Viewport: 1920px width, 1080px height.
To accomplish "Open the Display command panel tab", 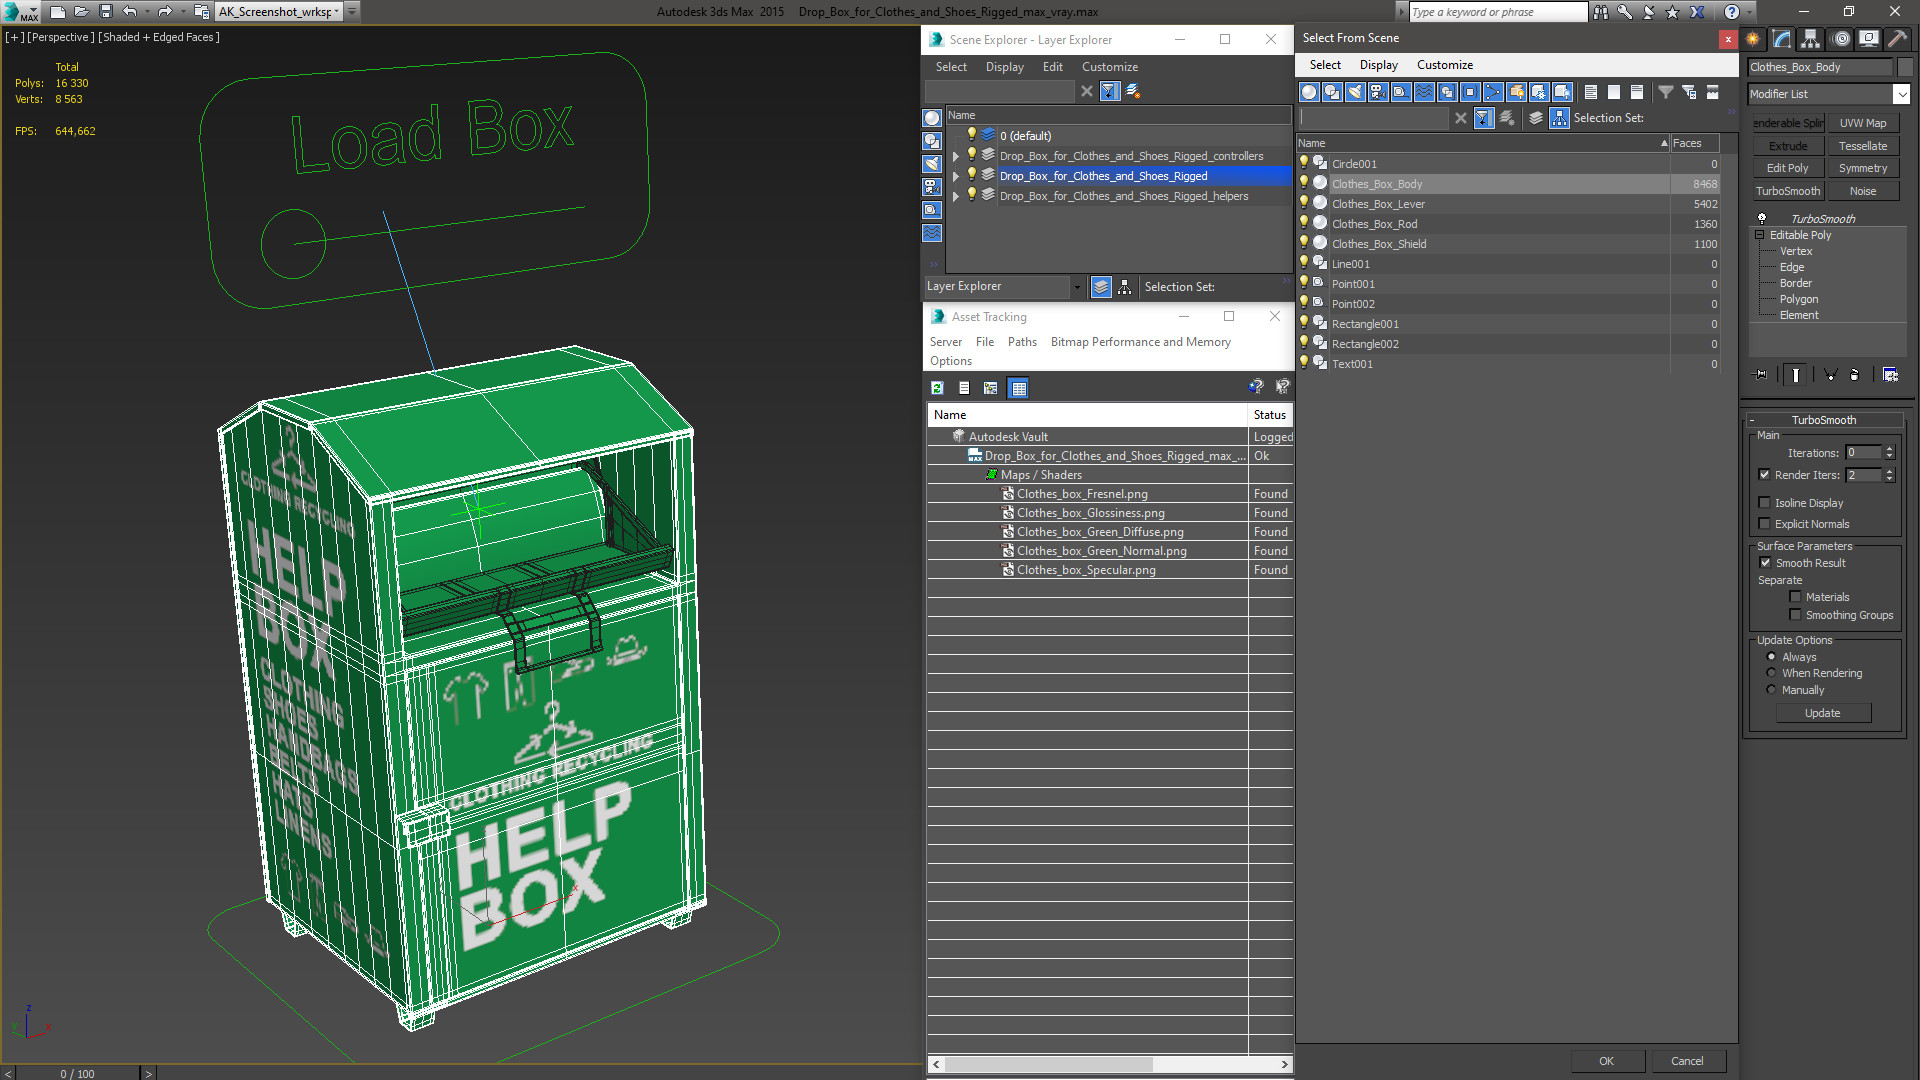I will pyautogui.click(x=1869, y=39).
